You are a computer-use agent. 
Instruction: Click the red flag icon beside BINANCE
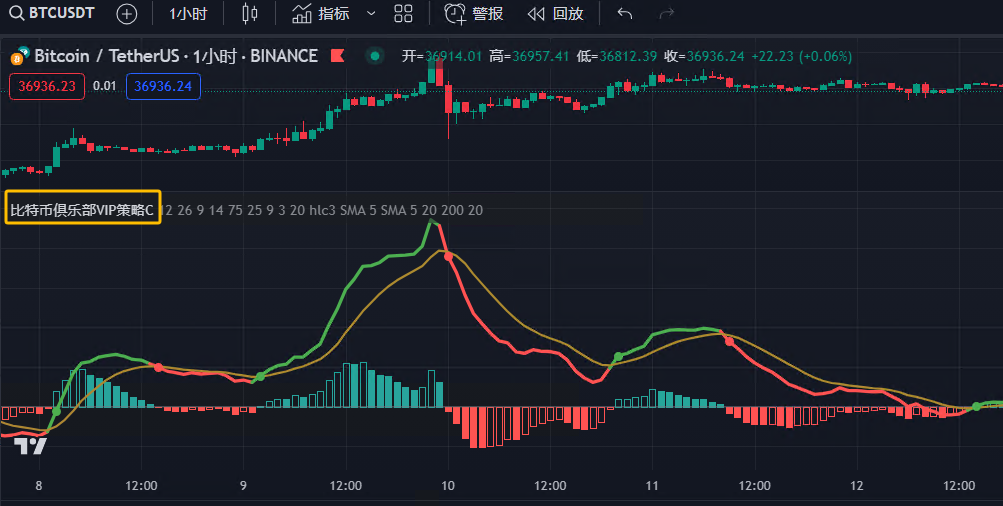pyautogui.click(x=337, y=56)
